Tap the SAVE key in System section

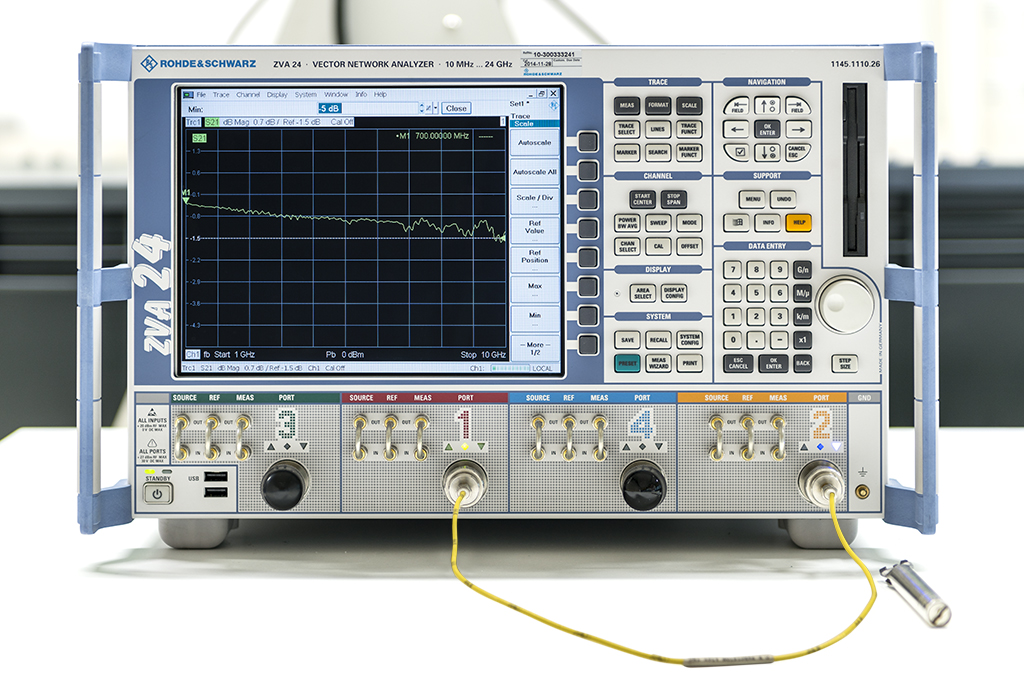tap(627, 340)
